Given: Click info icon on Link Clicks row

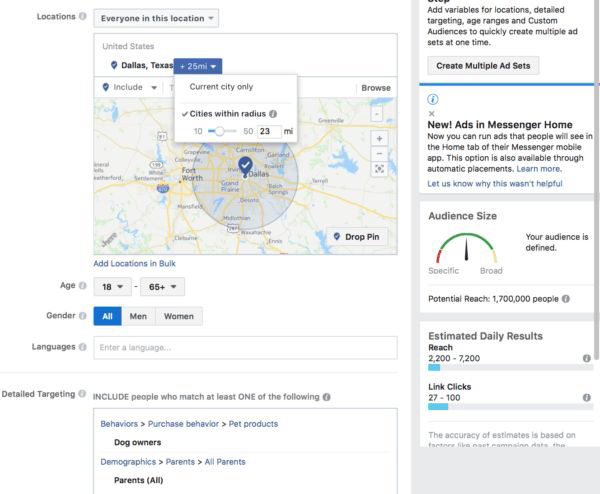Looking at the screenshot, I should click(x=586, y=397).
